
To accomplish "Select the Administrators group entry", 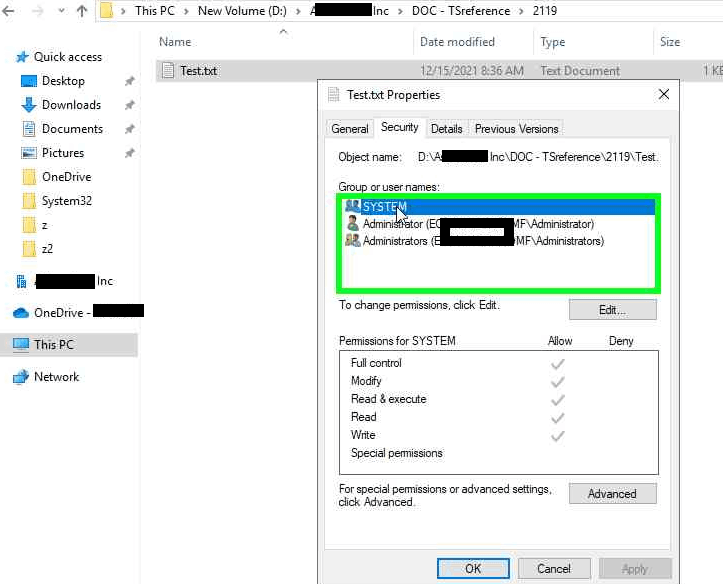I will click(x=499, y=241).
